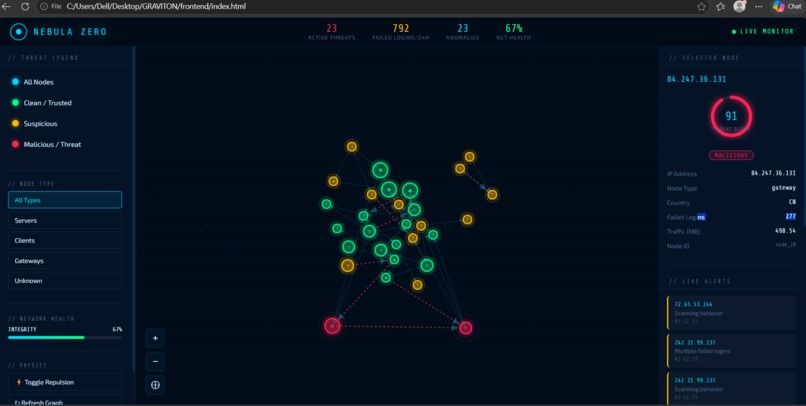Image resolution: width=806 pixels, height=406 pixels.
Task: Select the topmost yellow suspicious node in the graph
Action: point(352,147)
